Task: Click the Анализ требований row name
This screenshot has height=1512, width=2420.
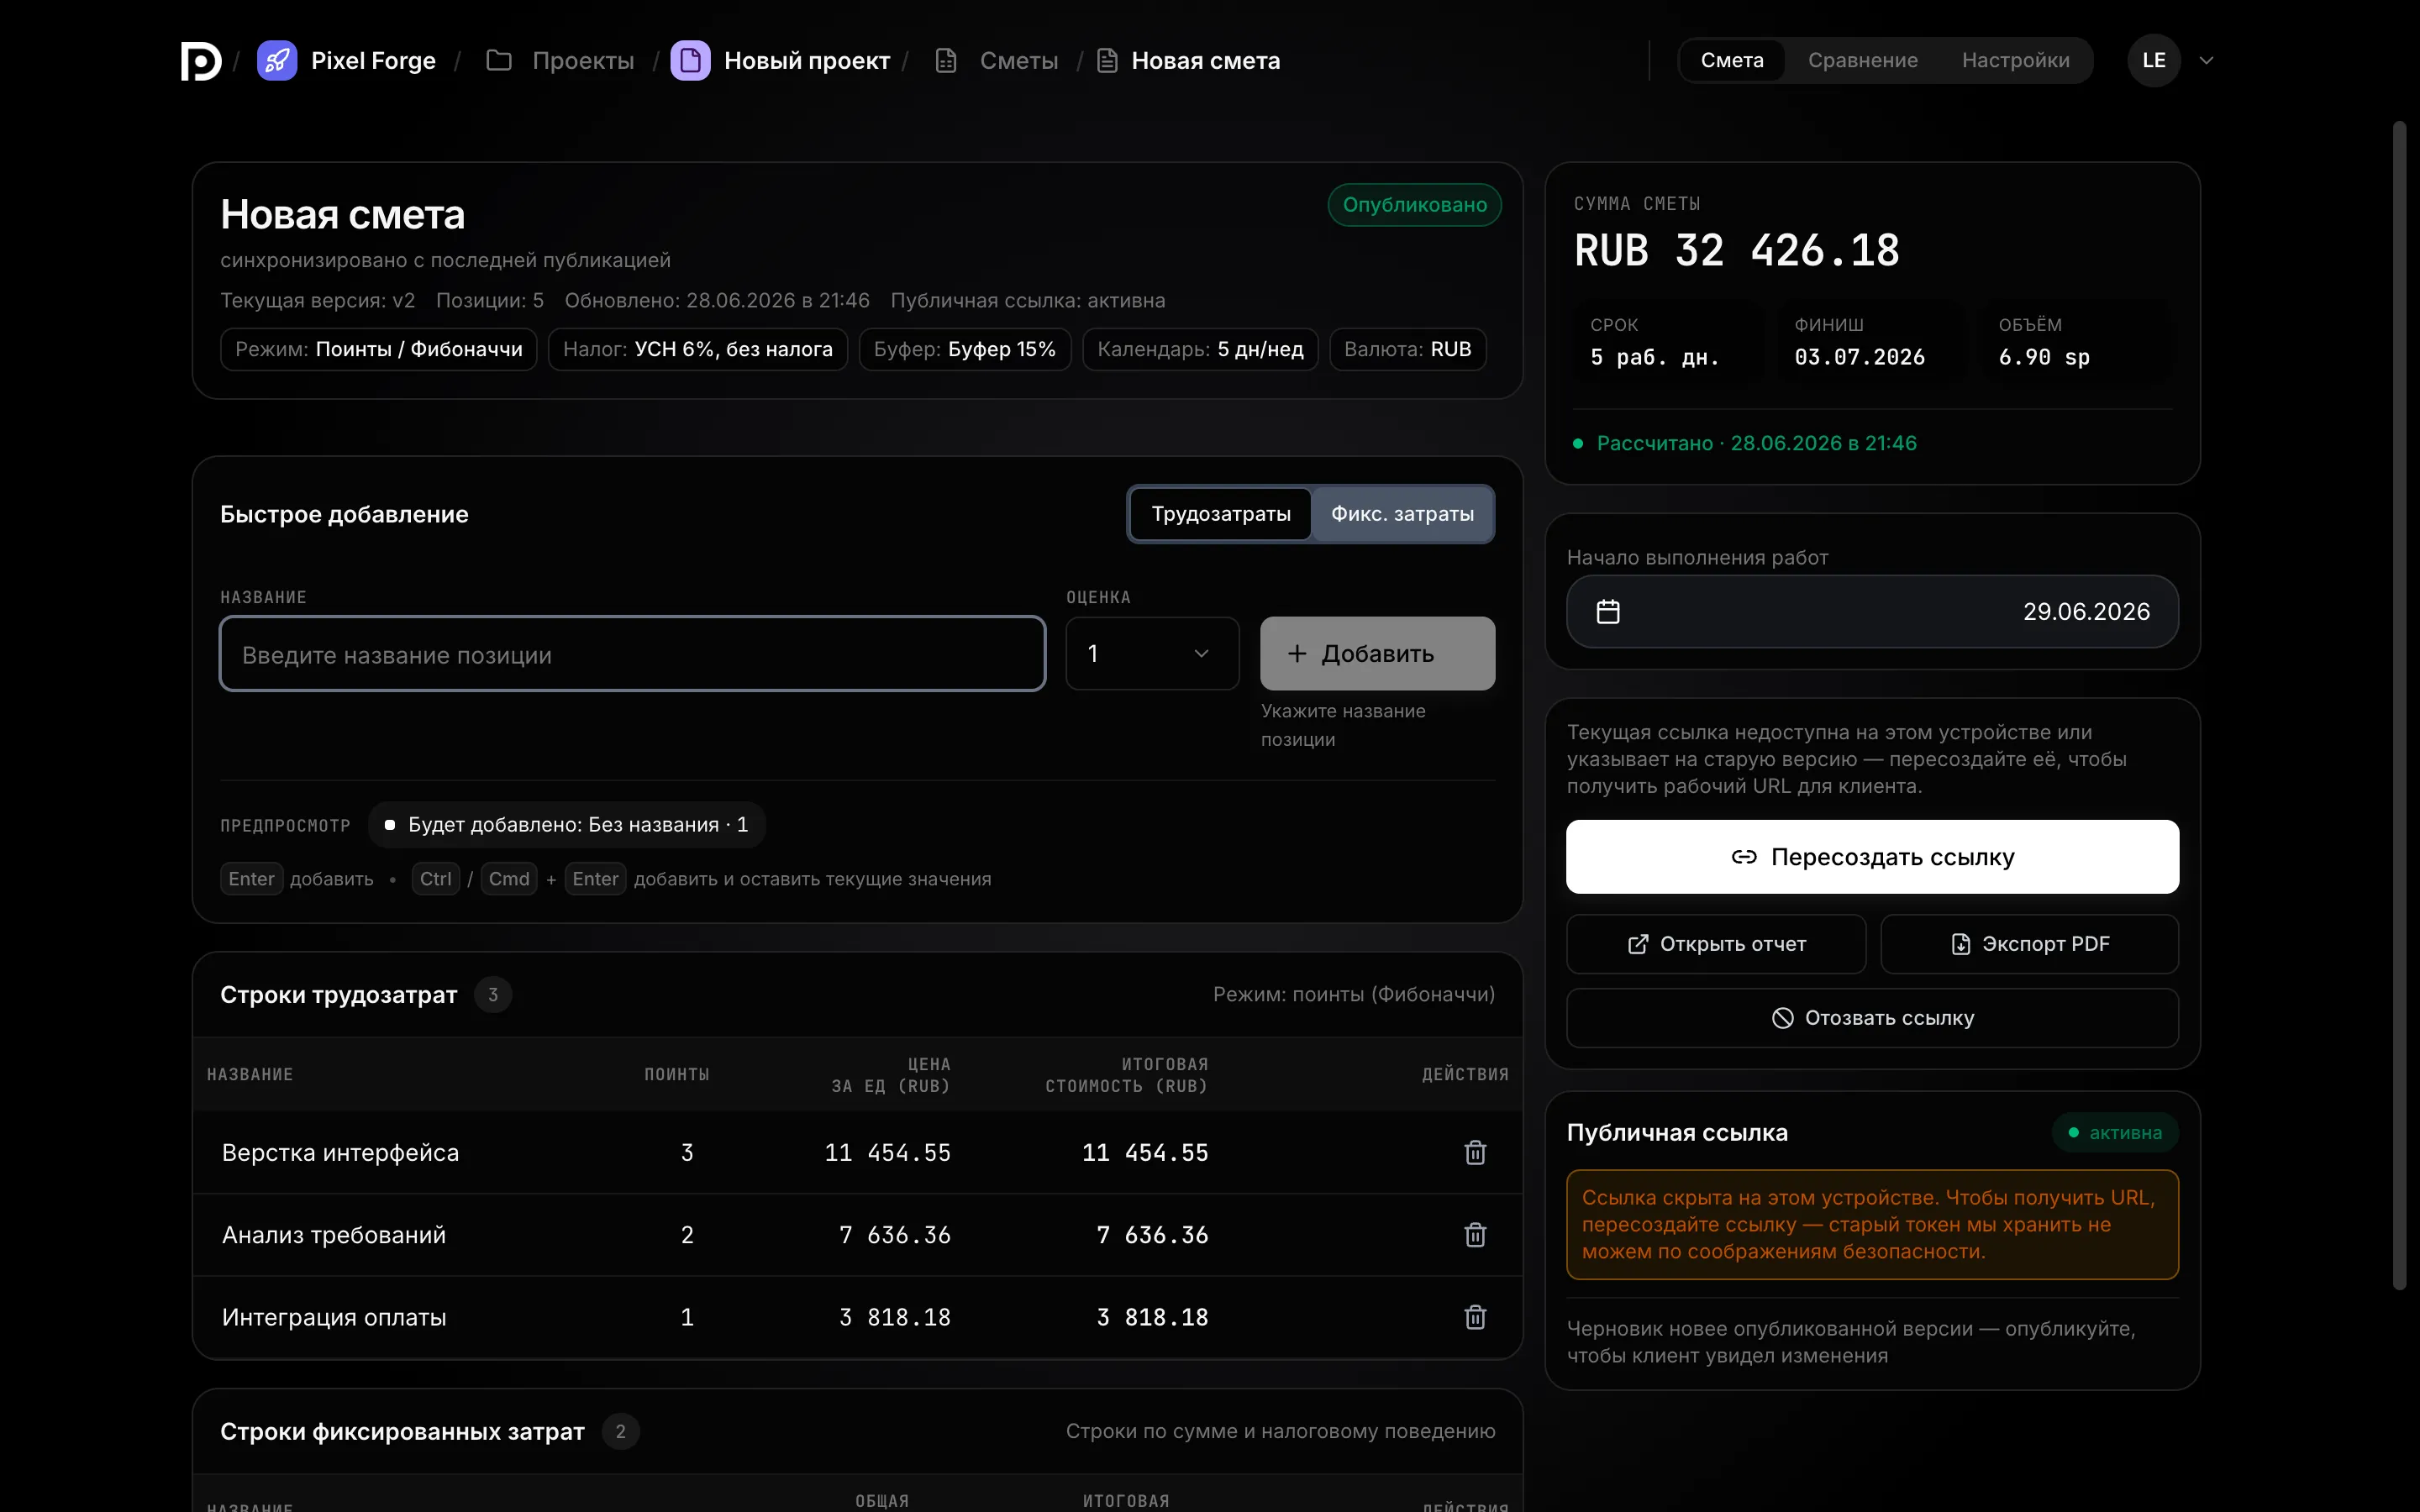Action: (334, 1235)
